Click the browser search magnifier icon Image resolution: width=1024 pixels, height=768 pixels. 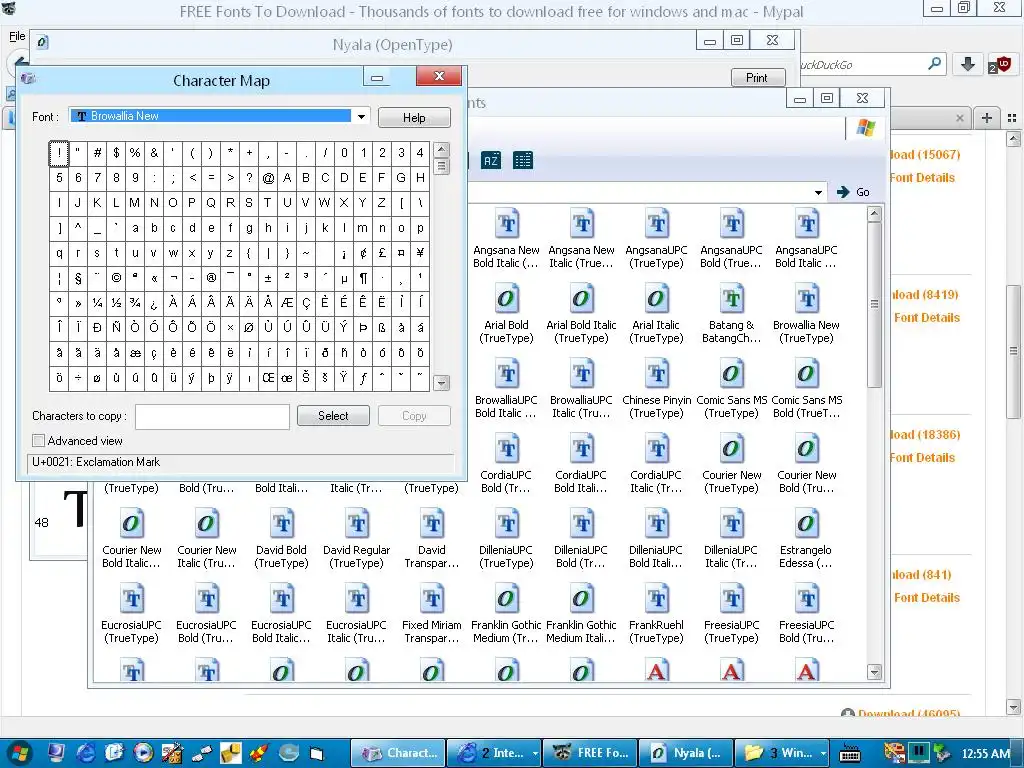coord(935,64)
